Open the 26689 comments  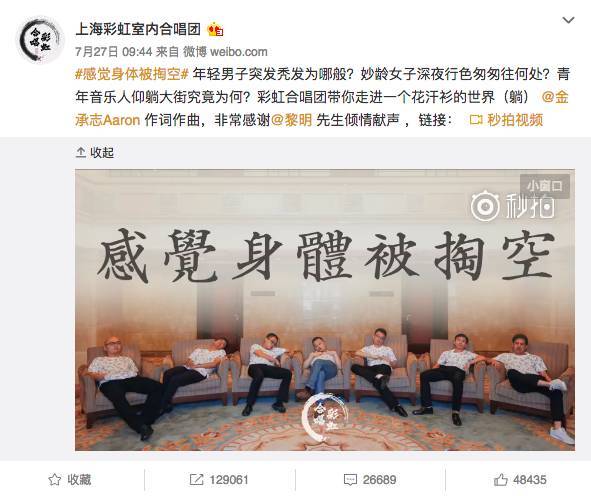(x=370, y=480)
